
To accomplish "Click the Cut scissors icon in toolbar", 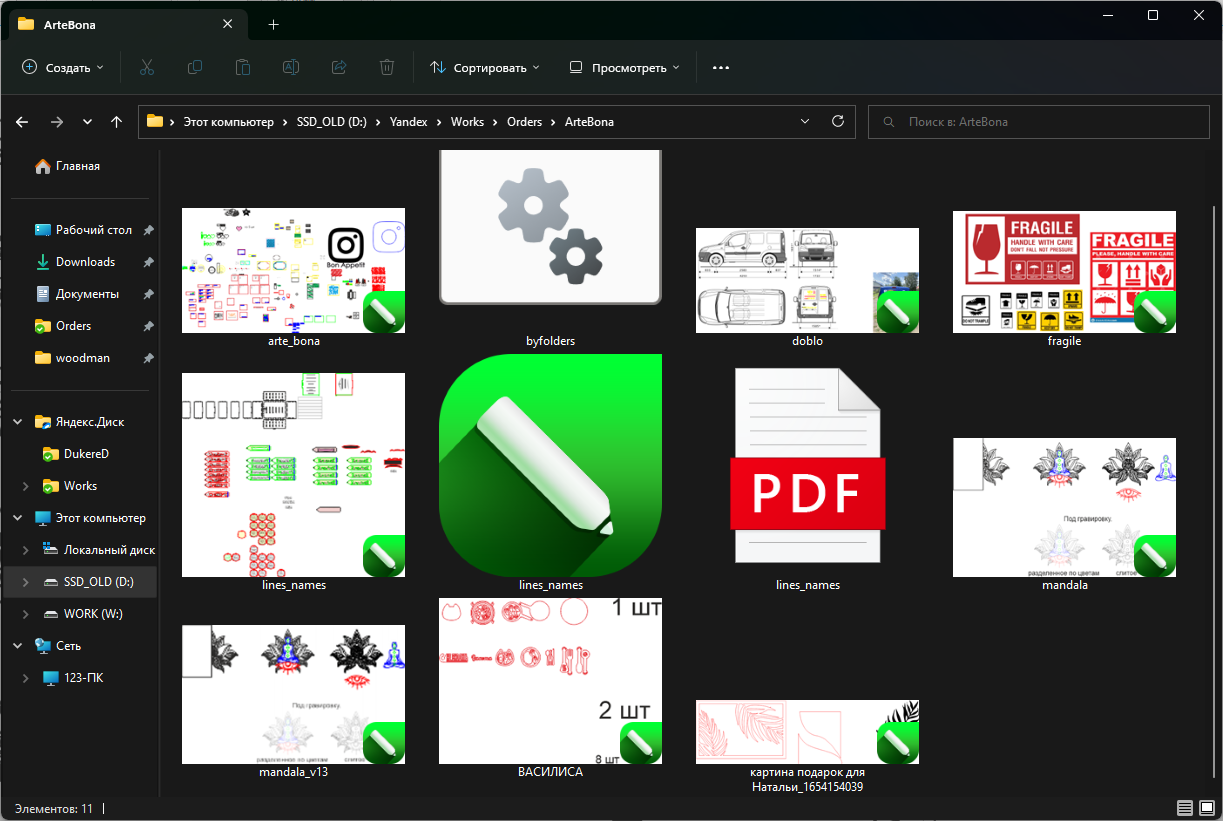I will (146, 67).
